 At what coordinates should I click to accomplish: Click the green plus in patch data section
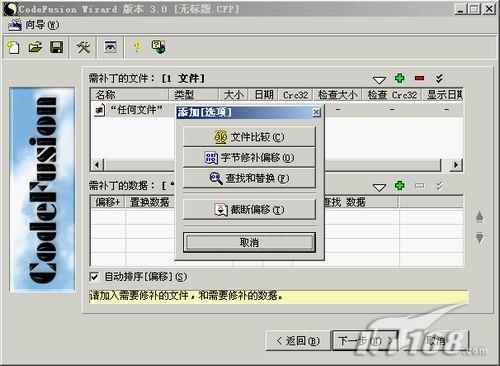[x=399, y=185]
